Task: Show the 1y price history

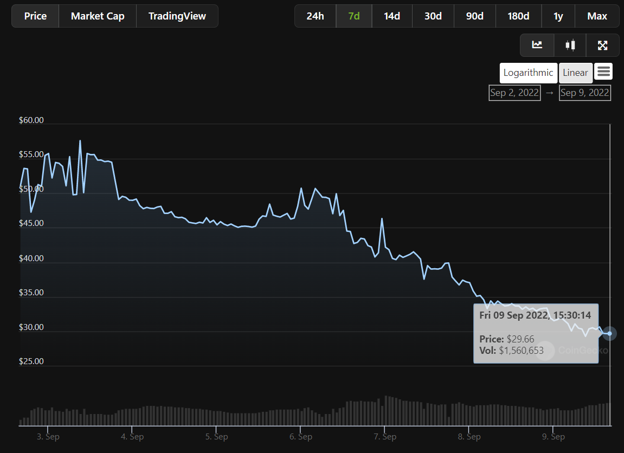Action: coord(558,16)
